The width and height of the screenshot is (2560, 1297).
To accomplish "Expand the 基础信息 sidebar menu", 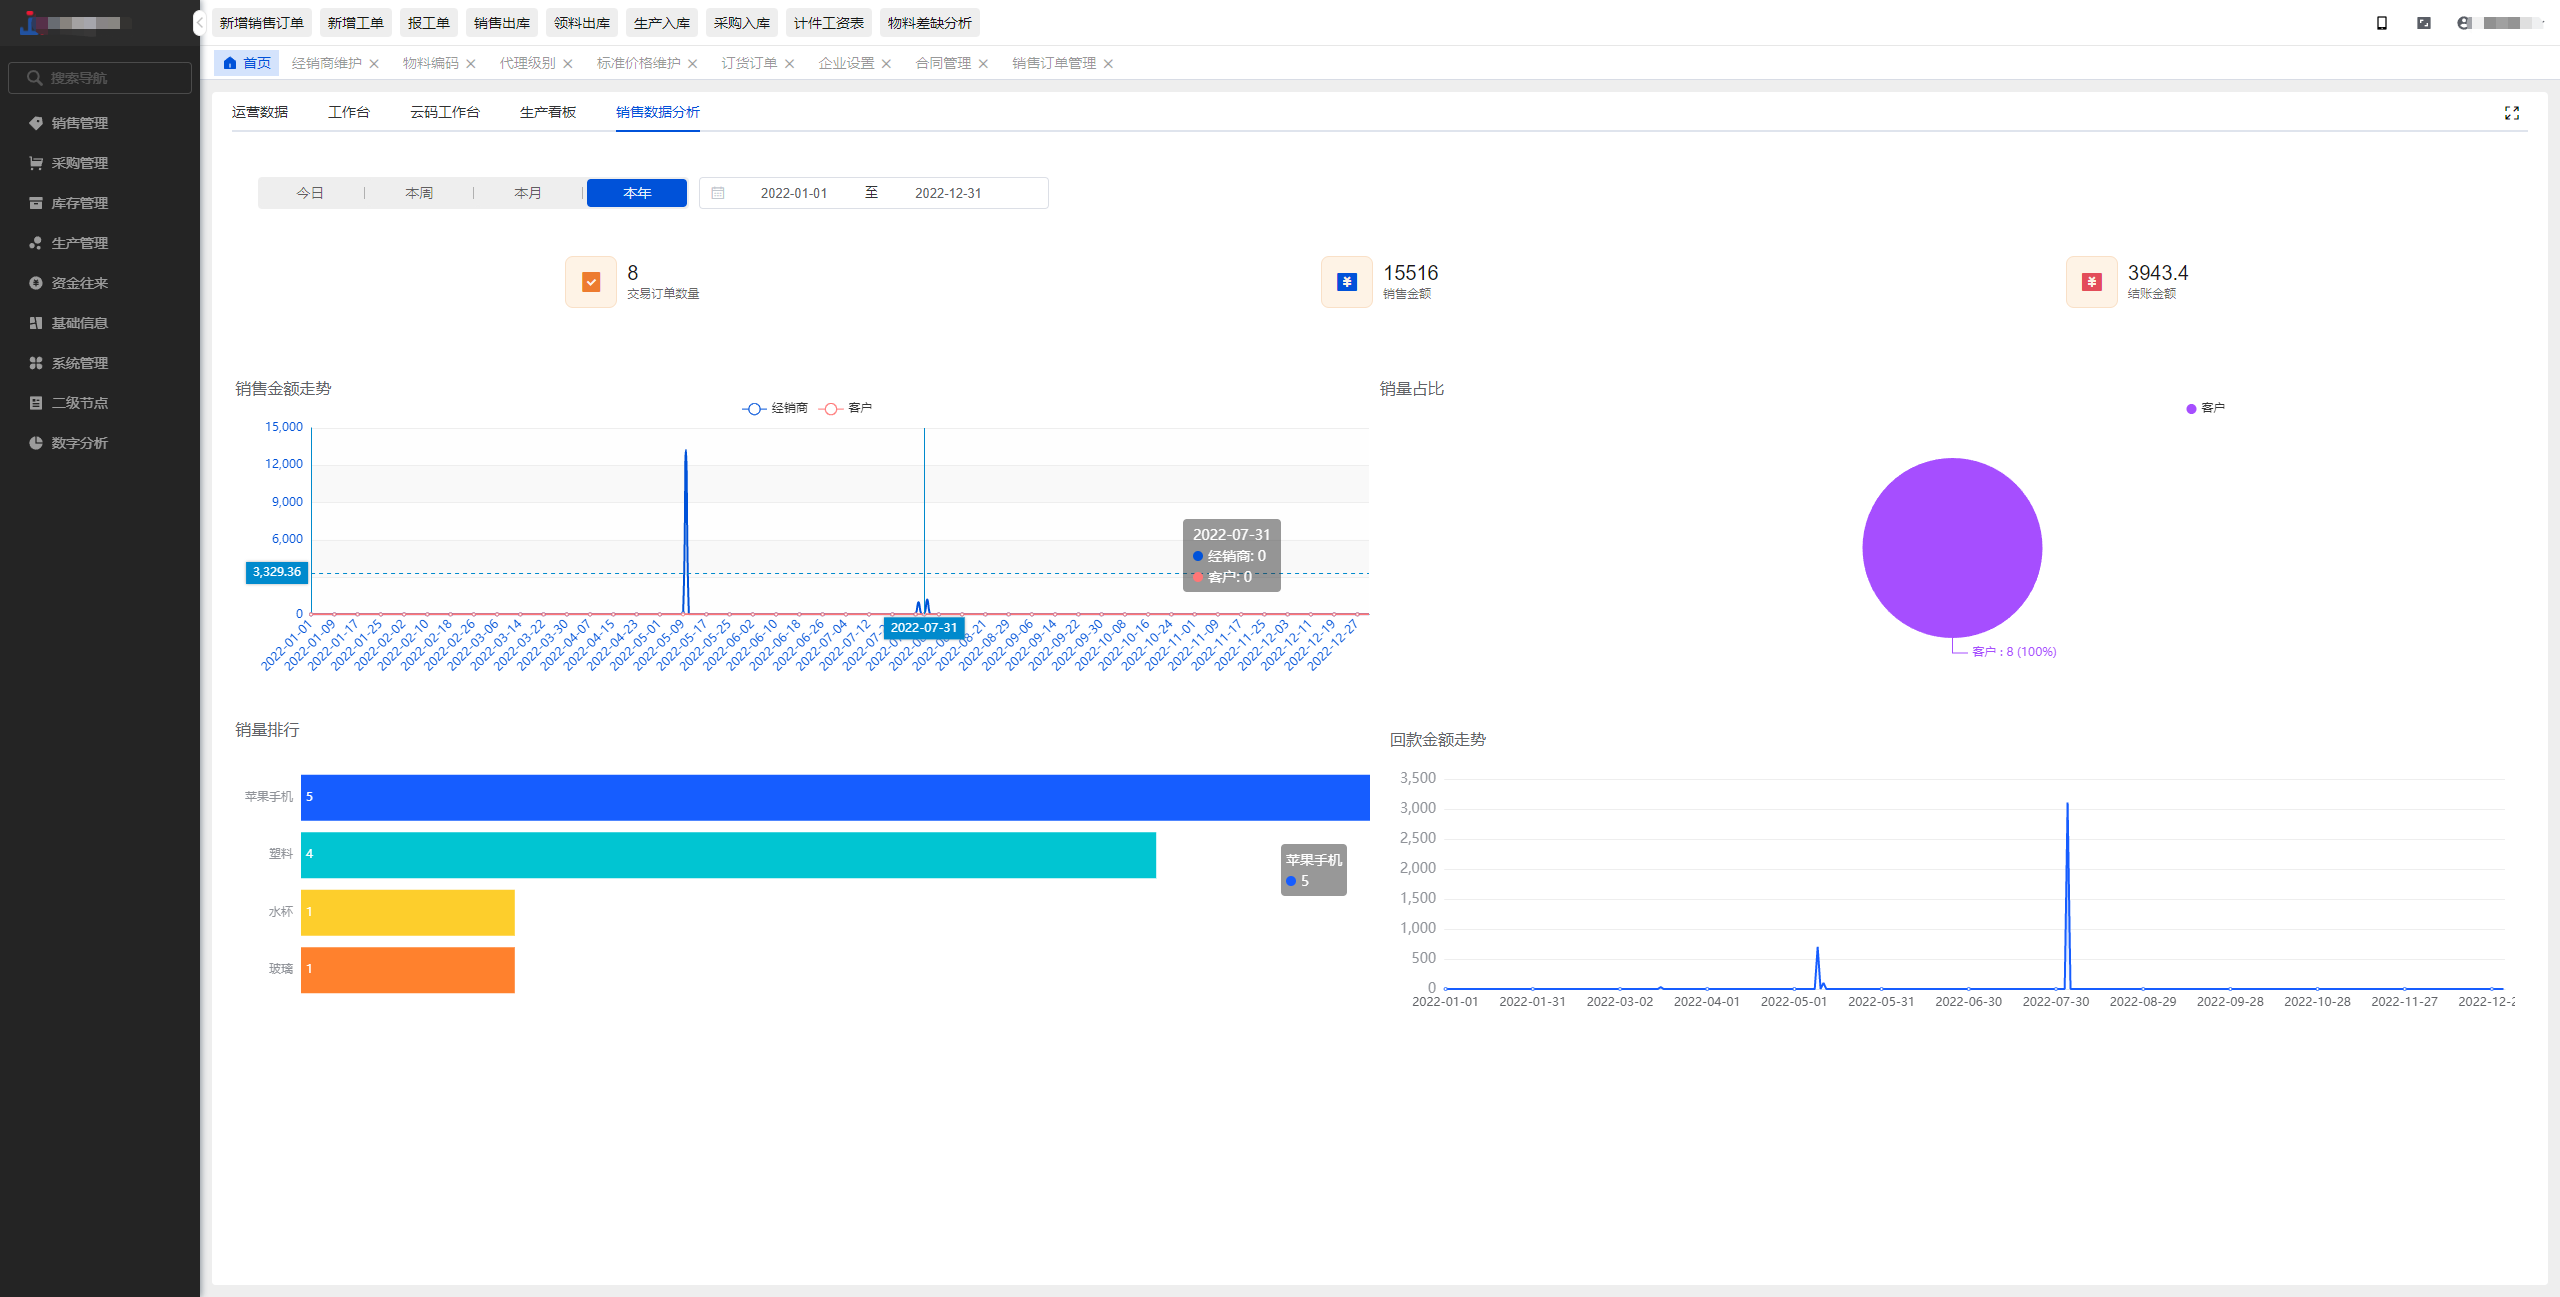I will tap(100, 323).
